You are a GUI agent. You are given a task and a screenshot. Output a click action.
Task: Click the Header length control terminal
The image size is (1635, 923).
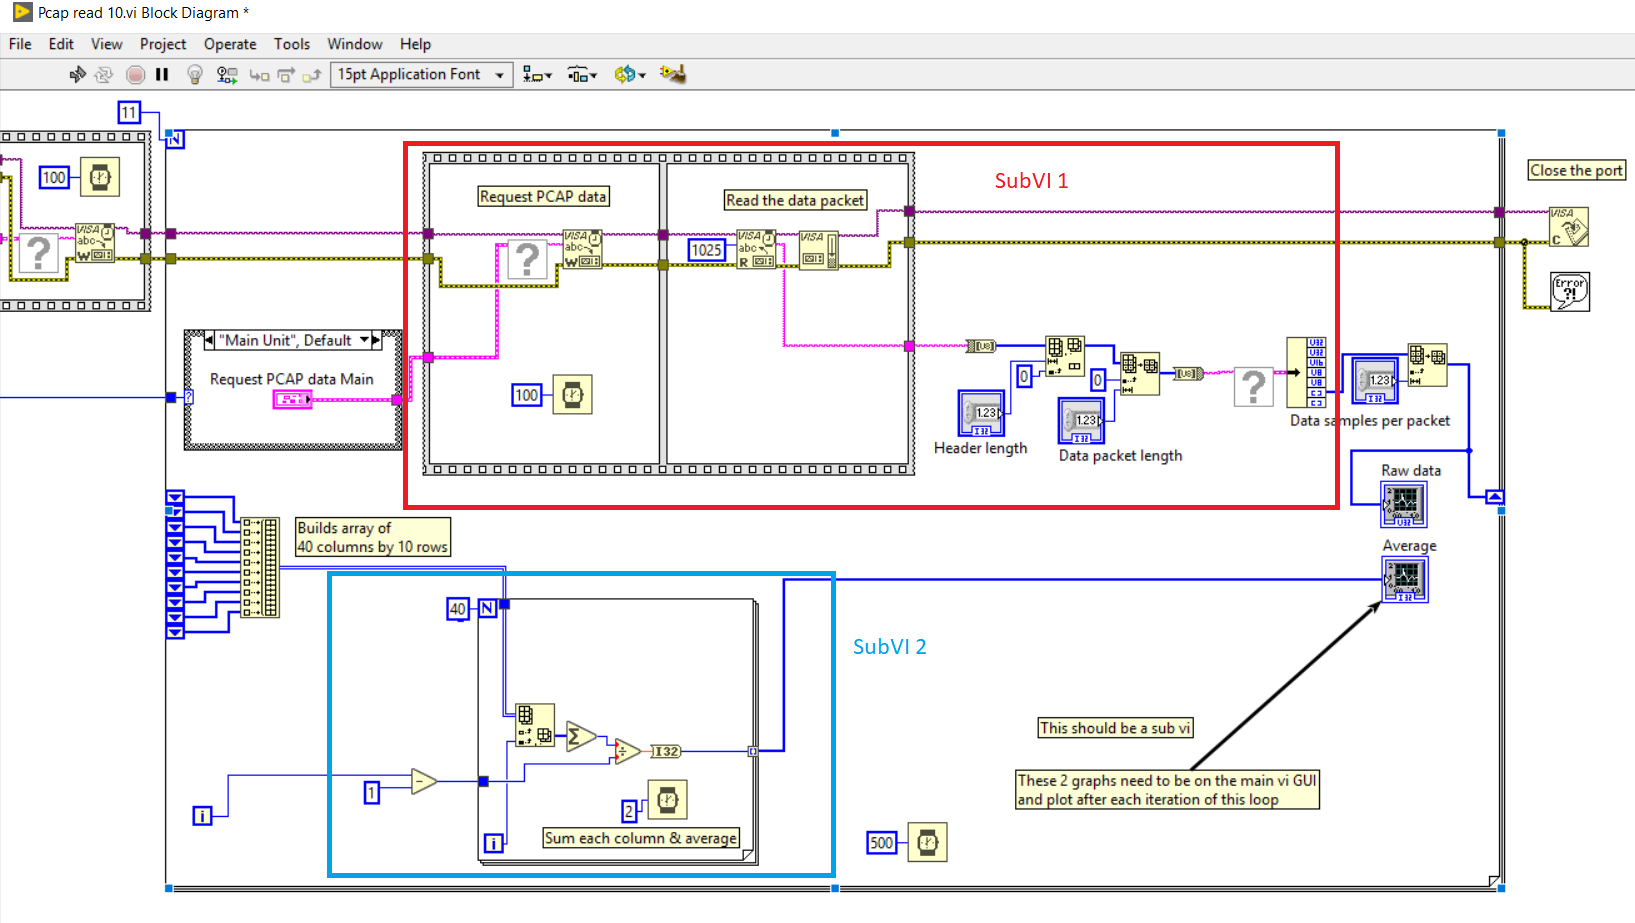tap(982, 413)
